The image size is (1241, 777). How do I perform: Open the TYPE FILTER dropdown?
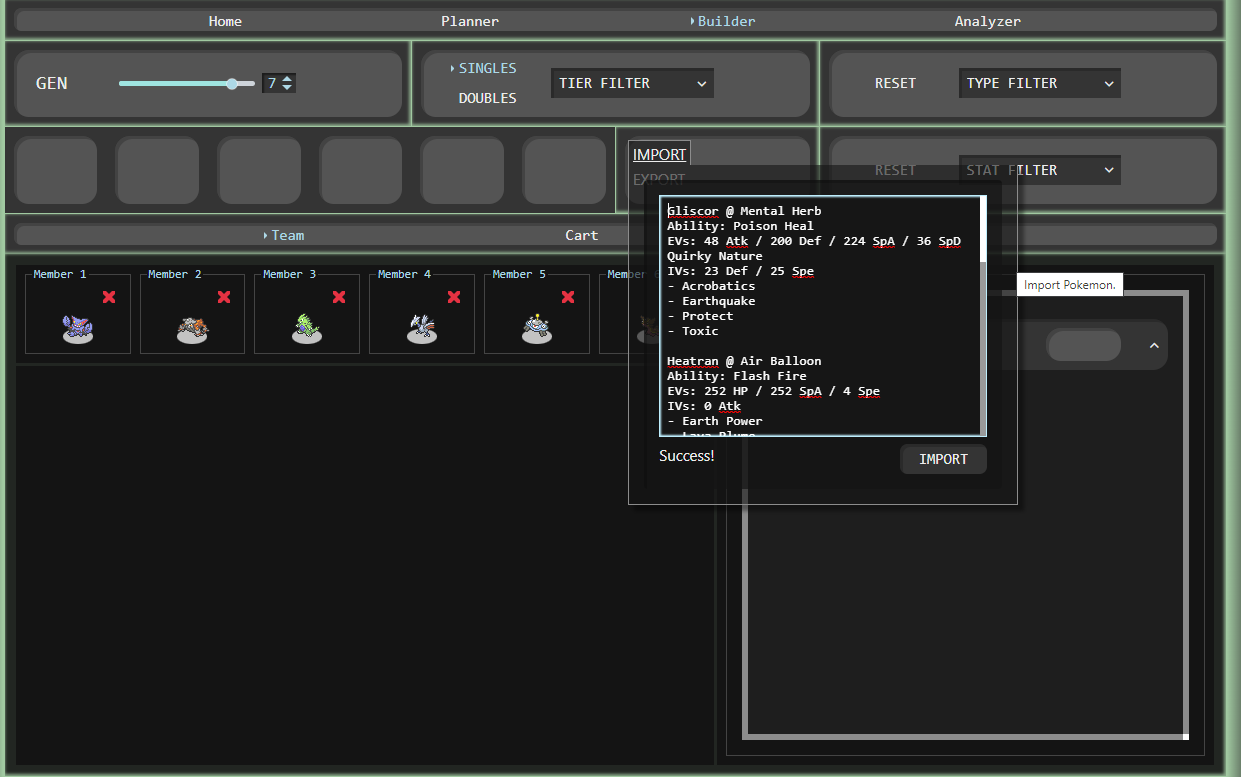pyautogui.click(x=1039, y=83)
